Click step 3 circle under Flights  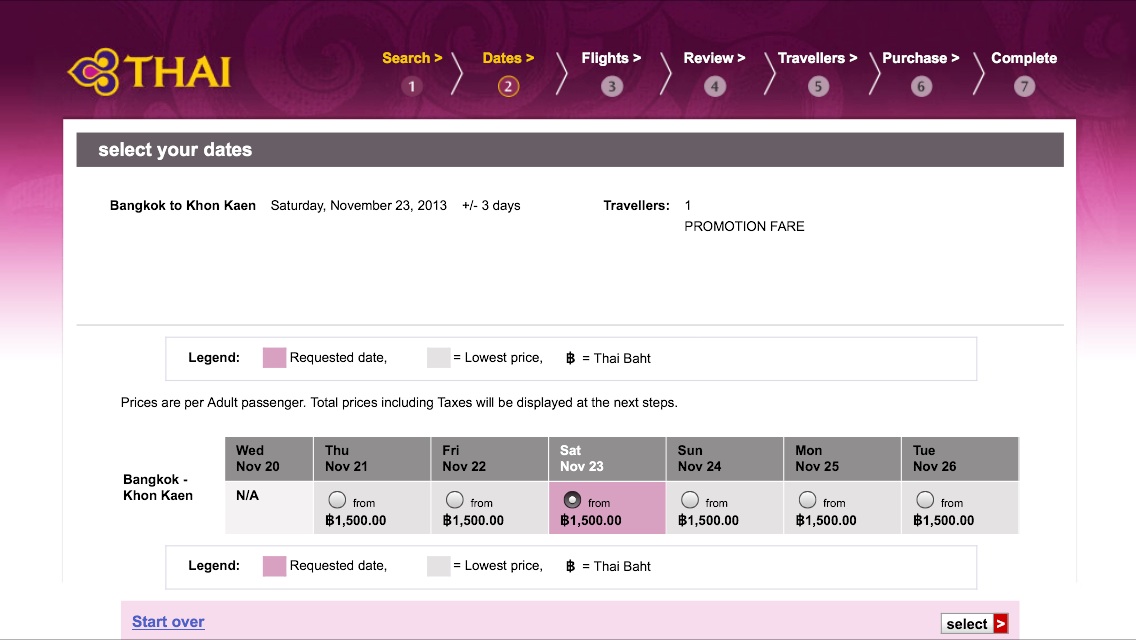[x=611, y=86]
